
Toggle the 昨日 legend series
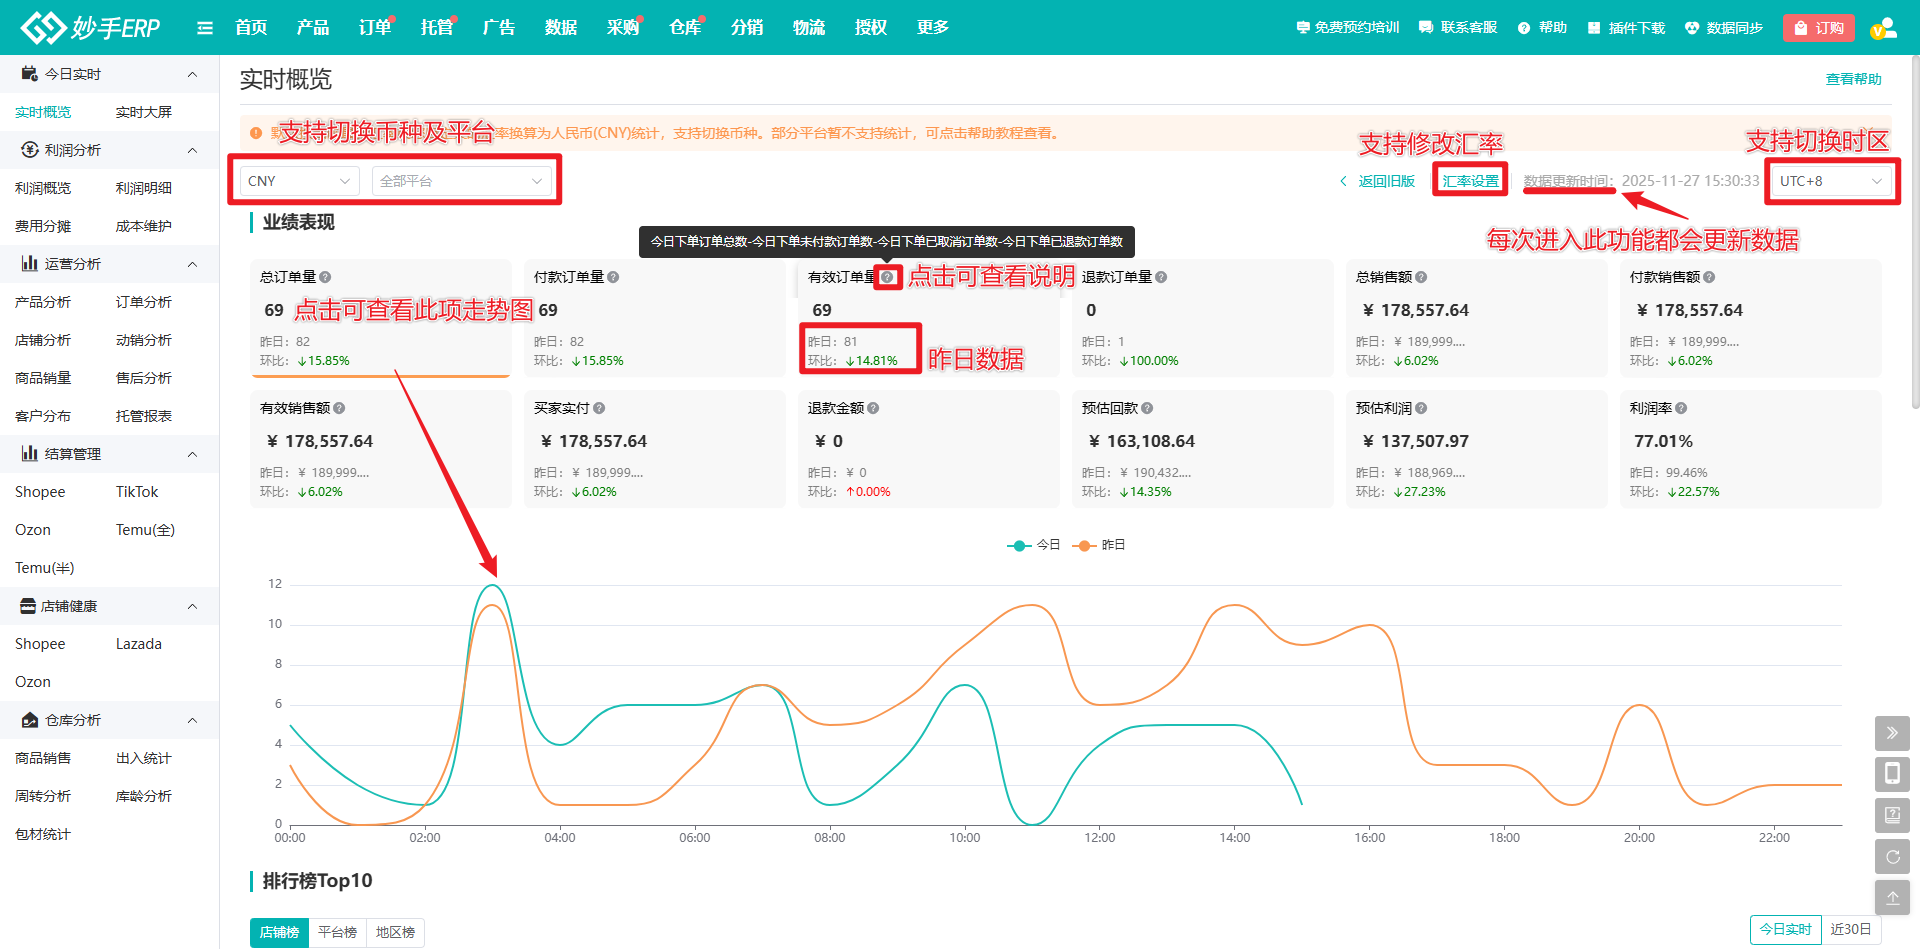(1099, 545)
